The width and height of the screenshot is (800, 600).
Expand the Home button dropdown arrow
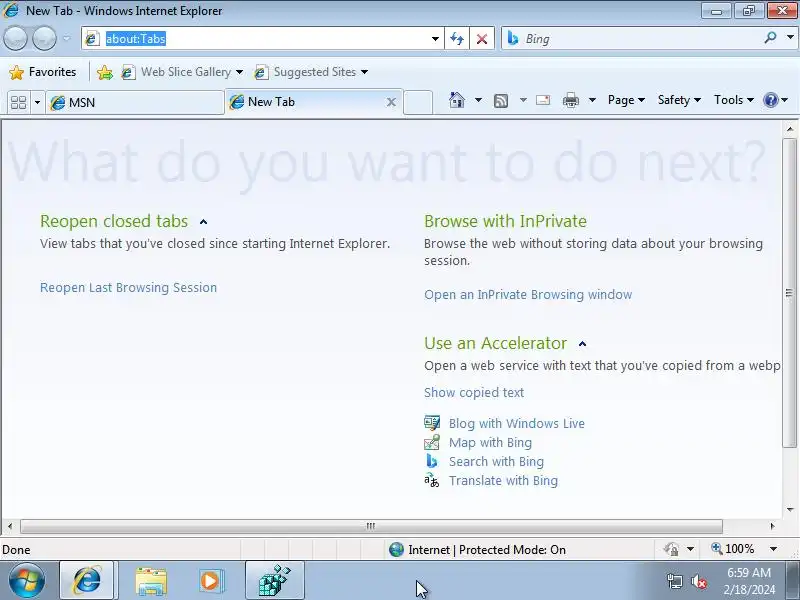tap(478, 100)
